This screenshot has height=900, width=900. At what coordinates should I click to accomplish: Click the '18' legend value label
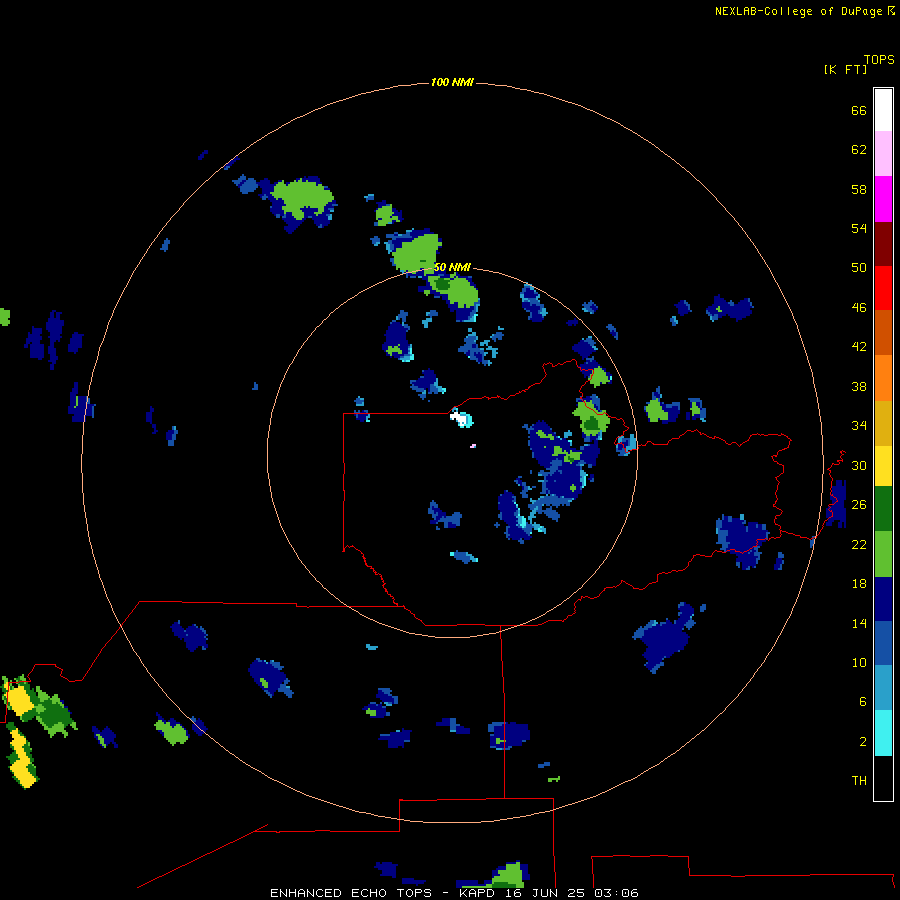[859, 584]
